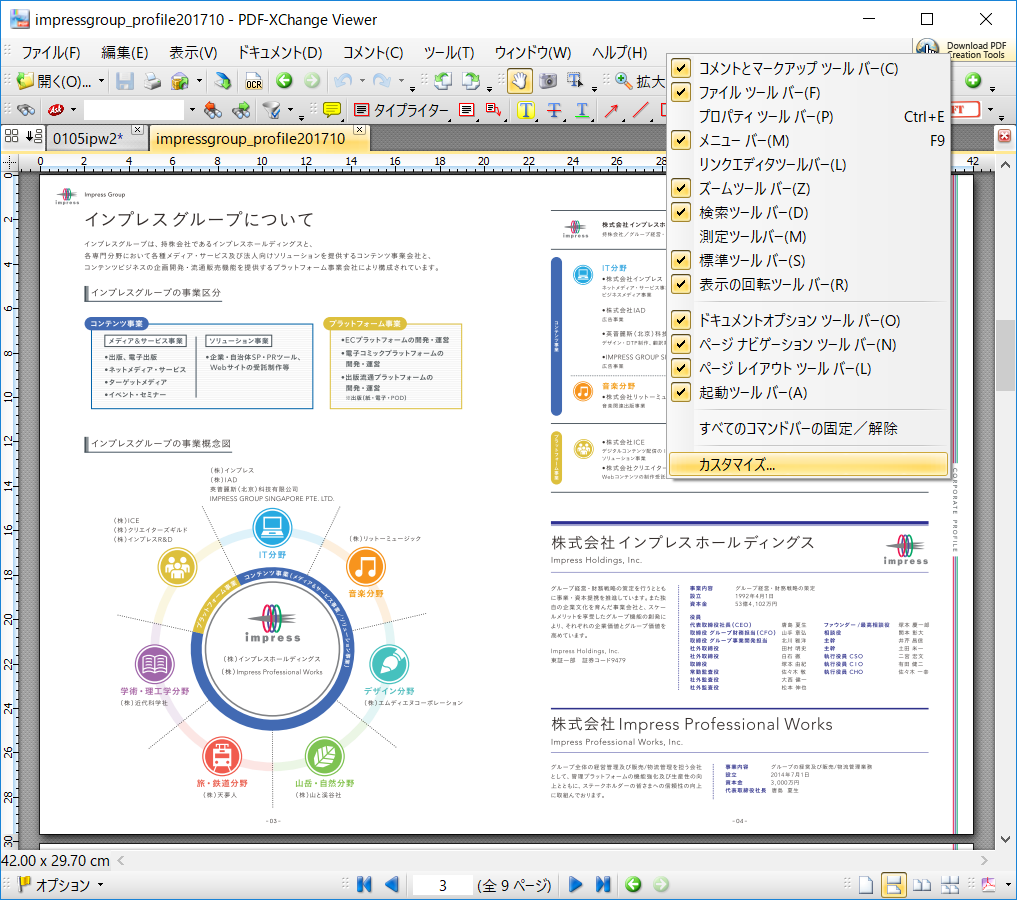Image resolution: width=1017 pixels, height=900 pixels.
Task: Go back to previous view with green arrow in top toolbar
Action: pyautogui.click(x=284, y=80)
